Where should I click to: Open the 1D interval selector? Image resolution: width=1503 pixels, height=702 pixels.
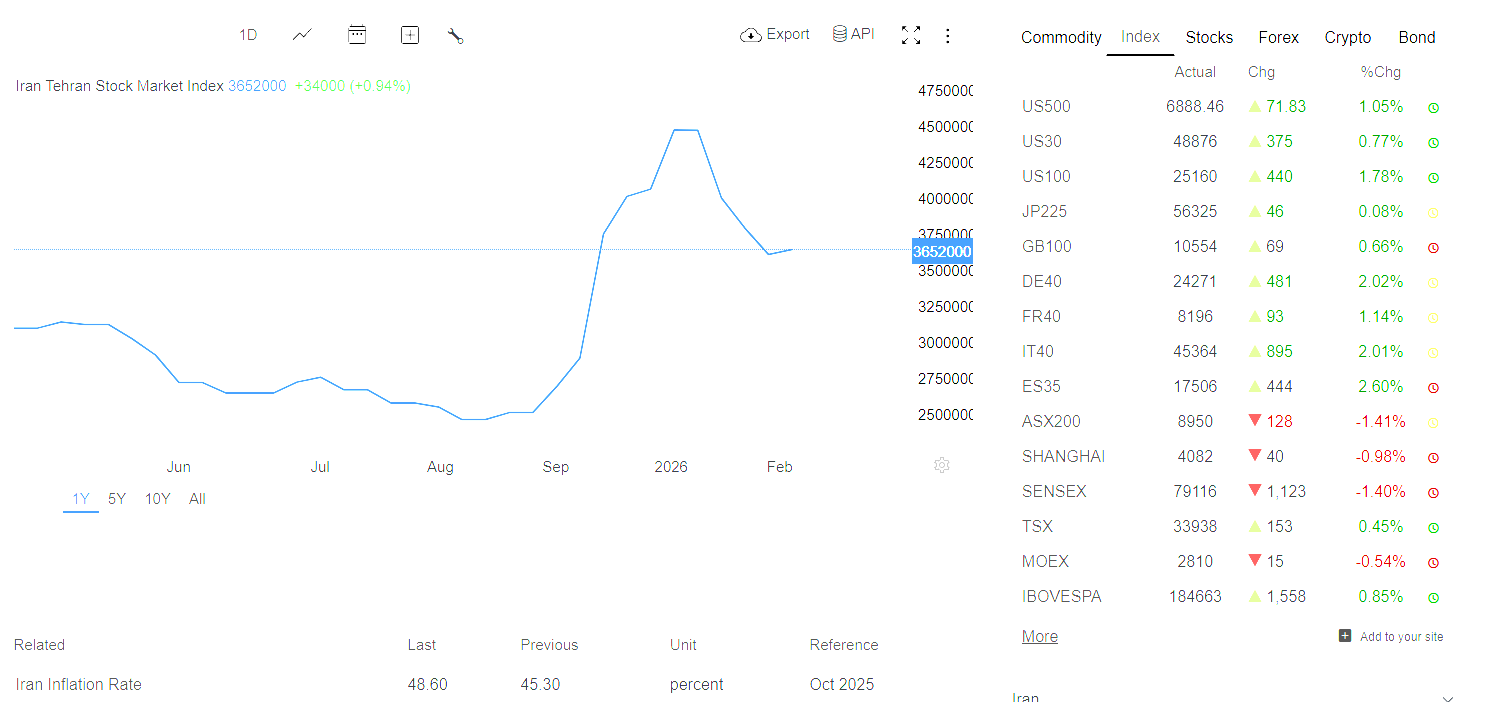pos(248,35)
